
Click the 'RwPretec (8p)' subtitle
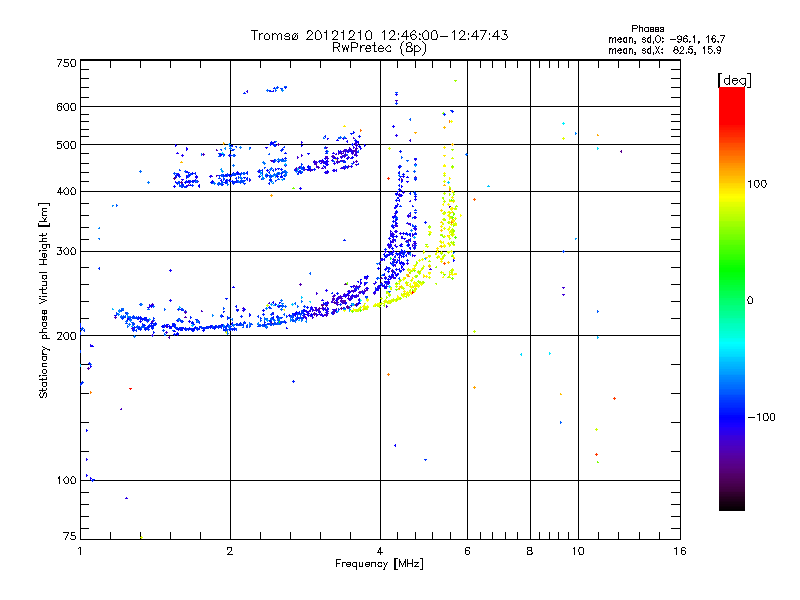379,48
